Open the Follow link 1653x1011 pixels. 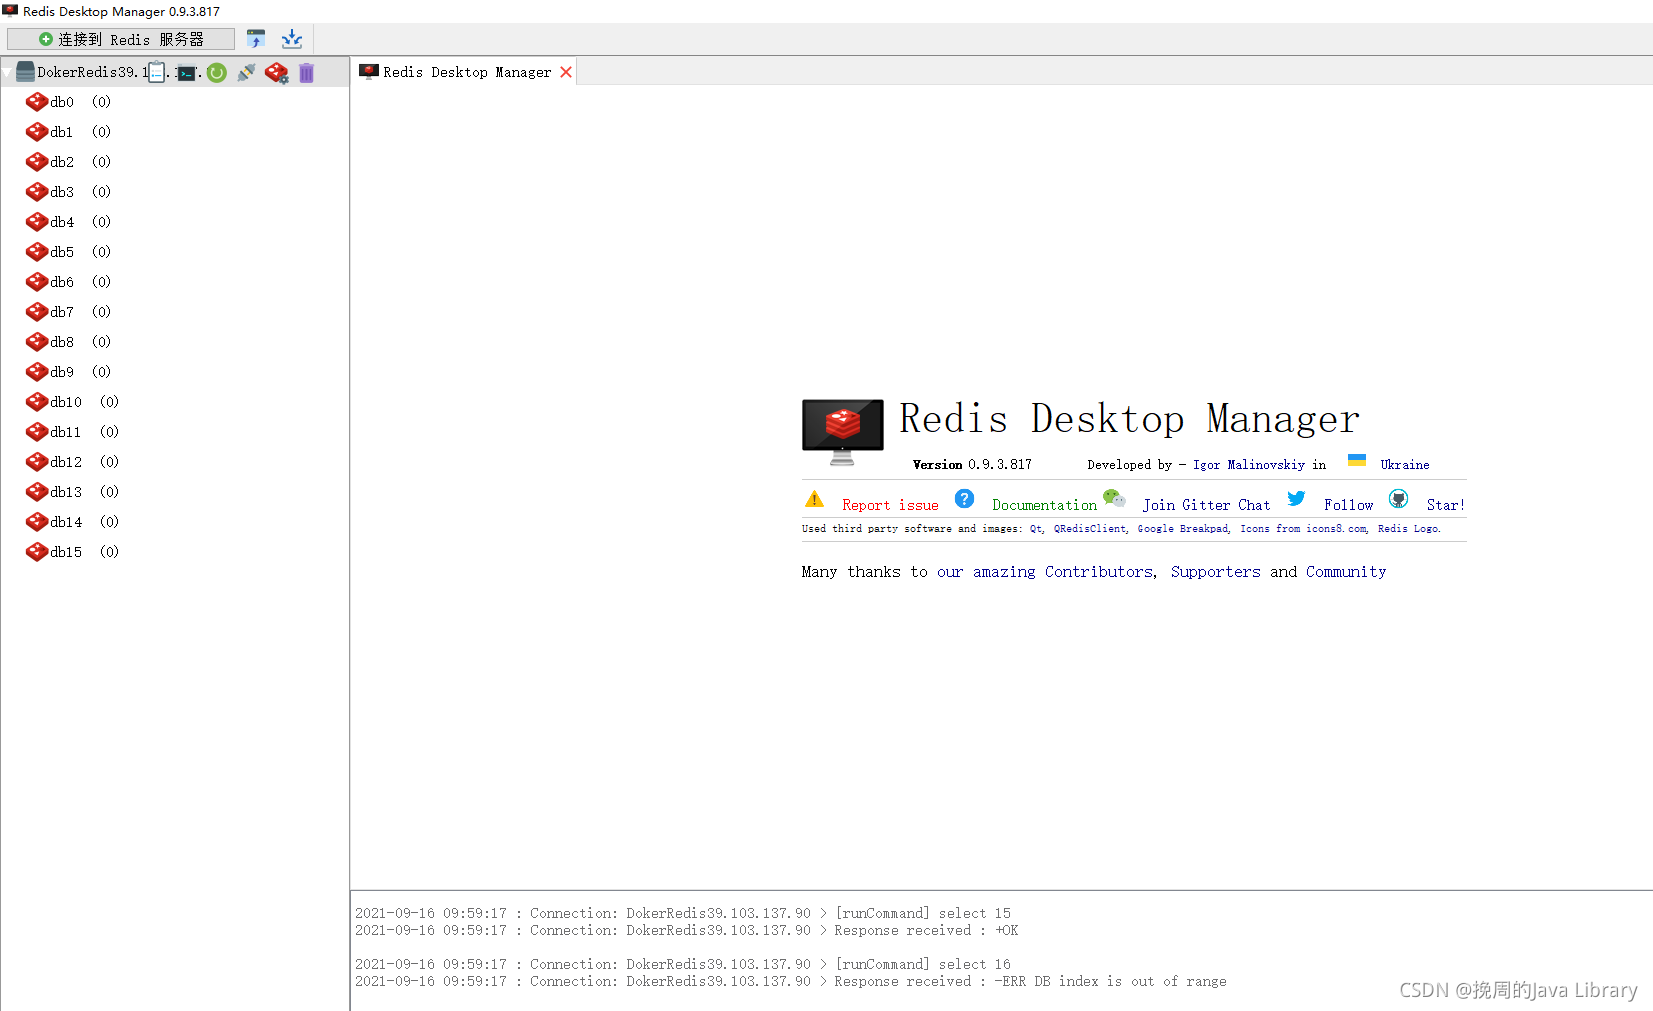click(x=1348, y=505)
